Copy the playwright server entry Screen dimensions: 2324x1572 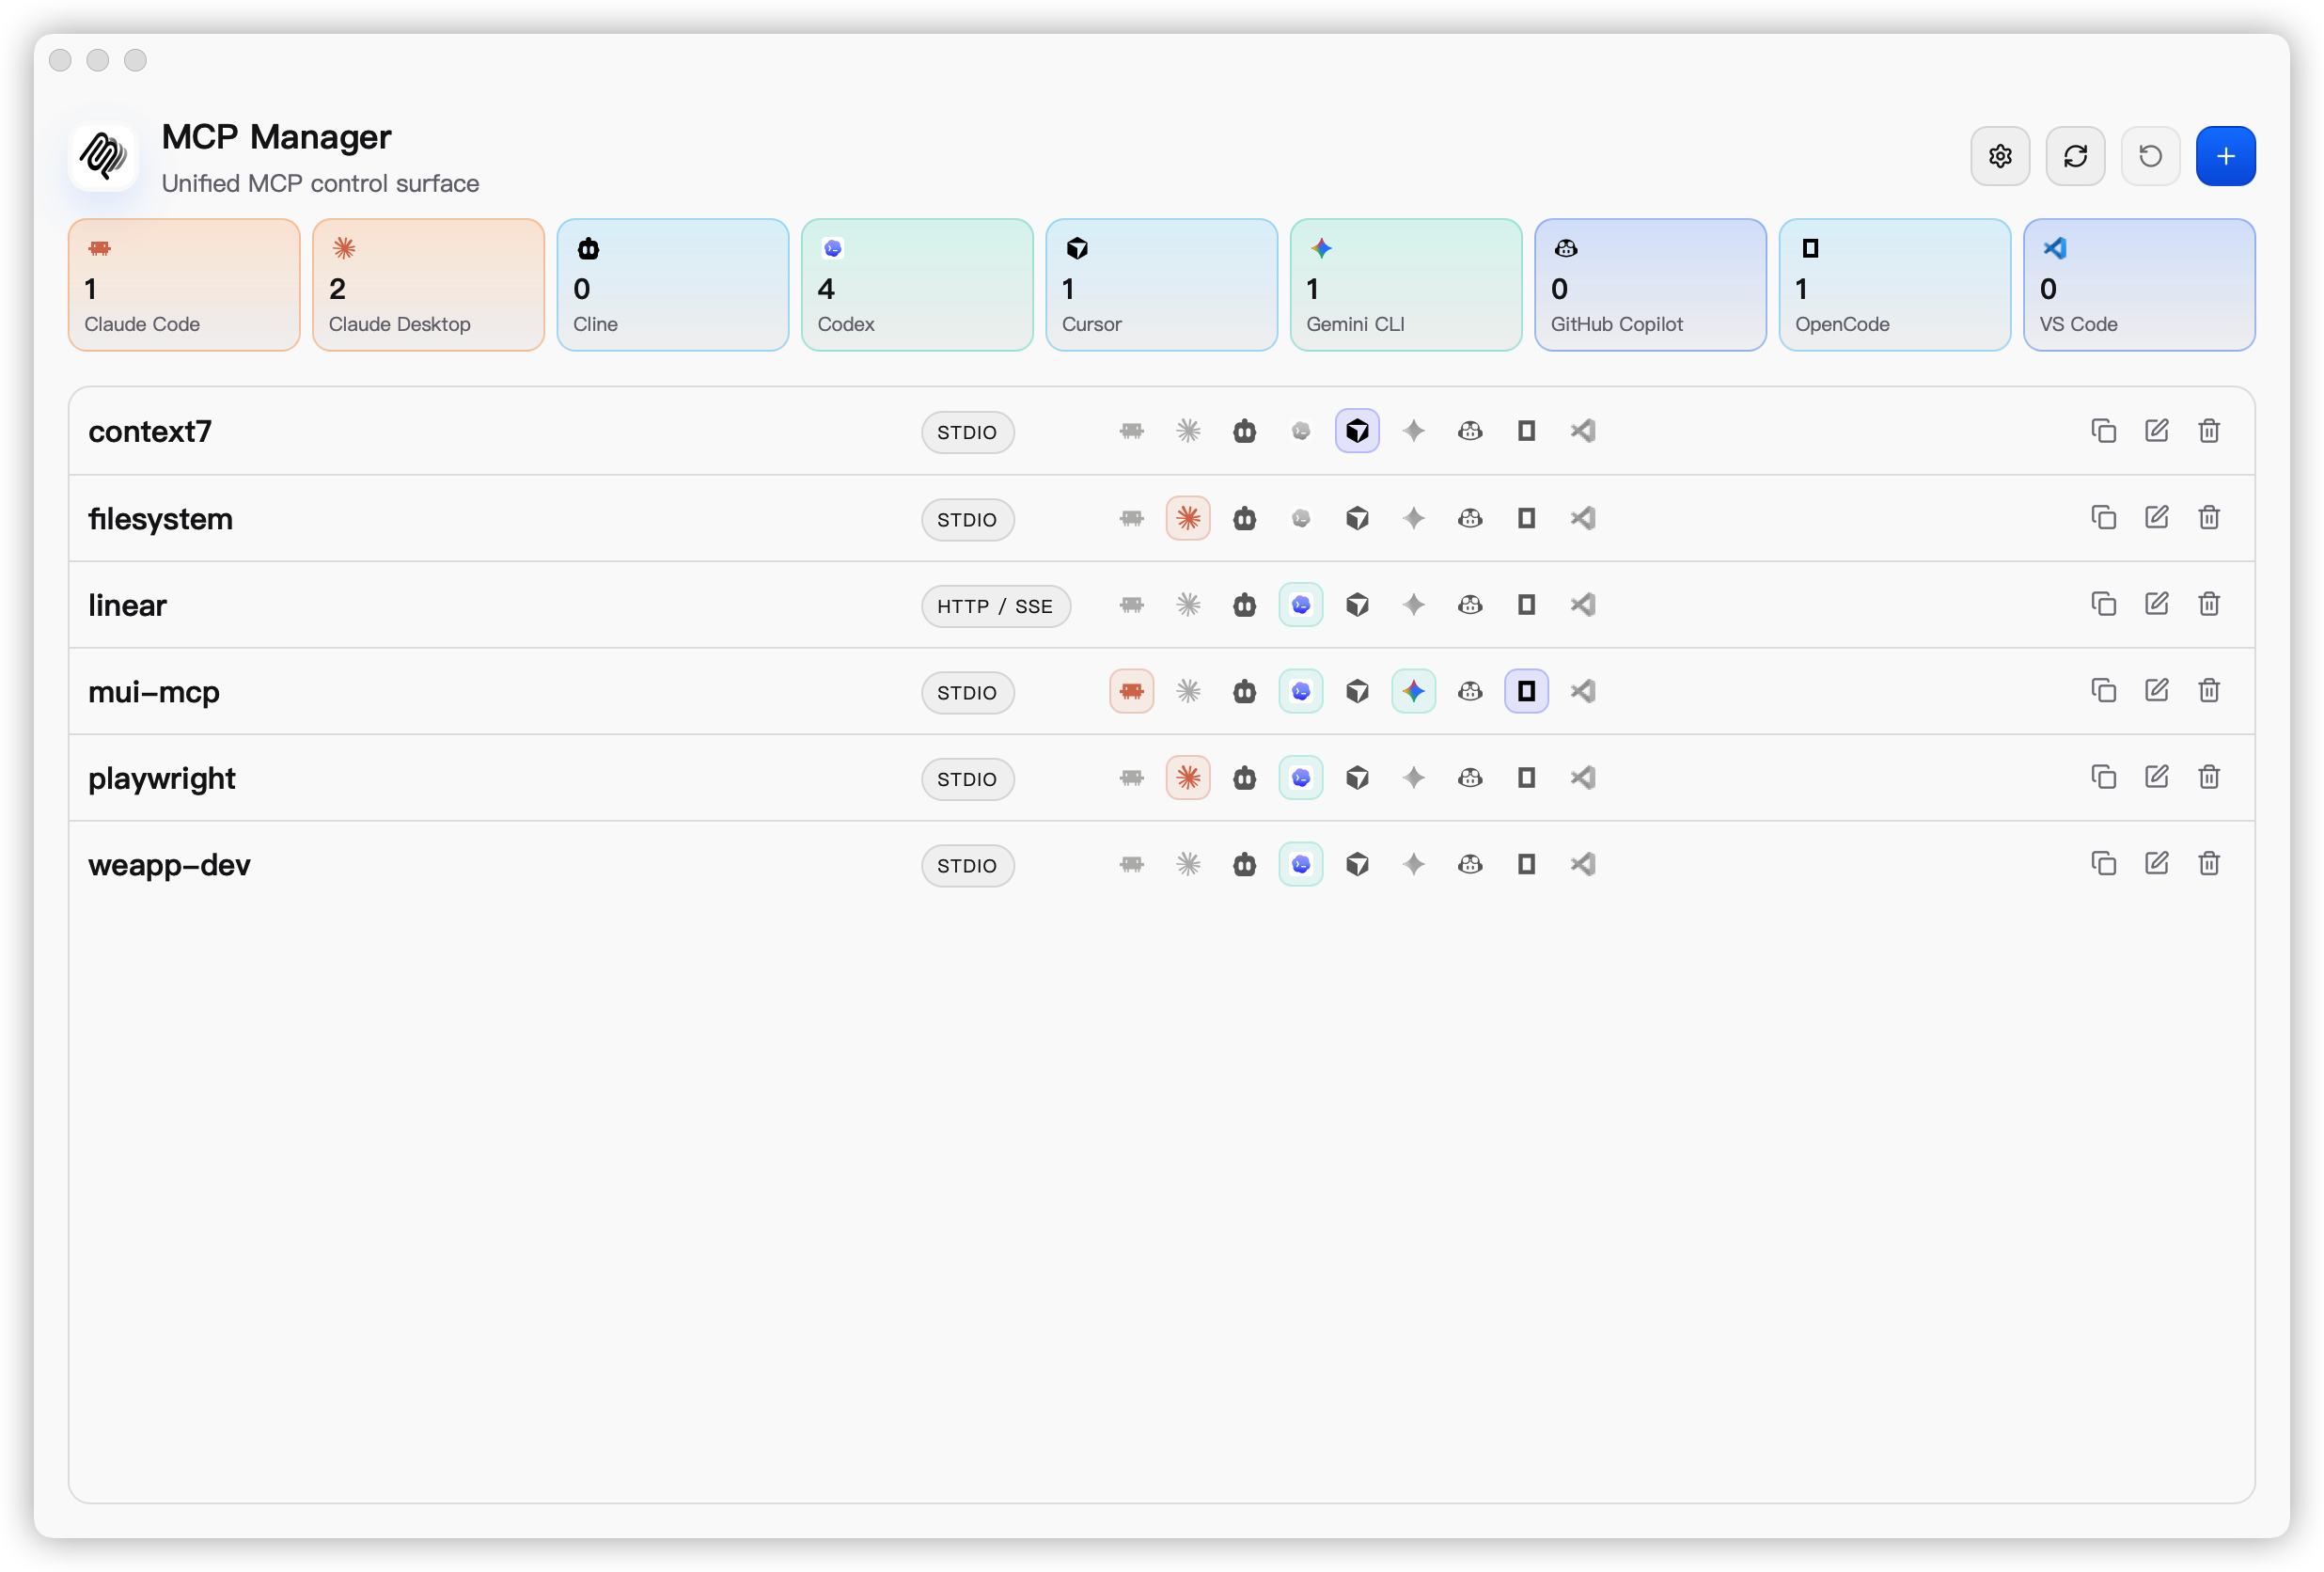coord(2104,778)
